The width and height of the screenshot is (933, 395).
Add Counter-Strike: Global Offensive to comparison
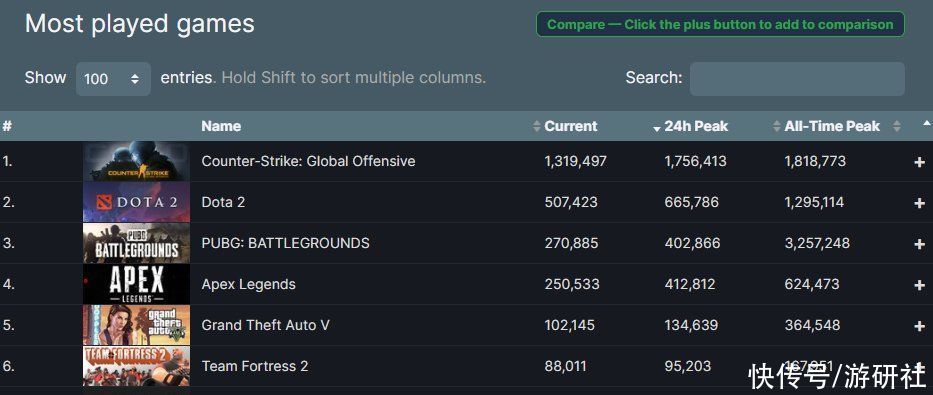(919, 162)
